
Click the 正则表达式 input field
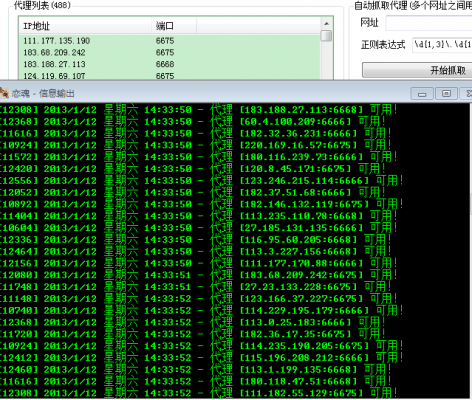[442, 45]
